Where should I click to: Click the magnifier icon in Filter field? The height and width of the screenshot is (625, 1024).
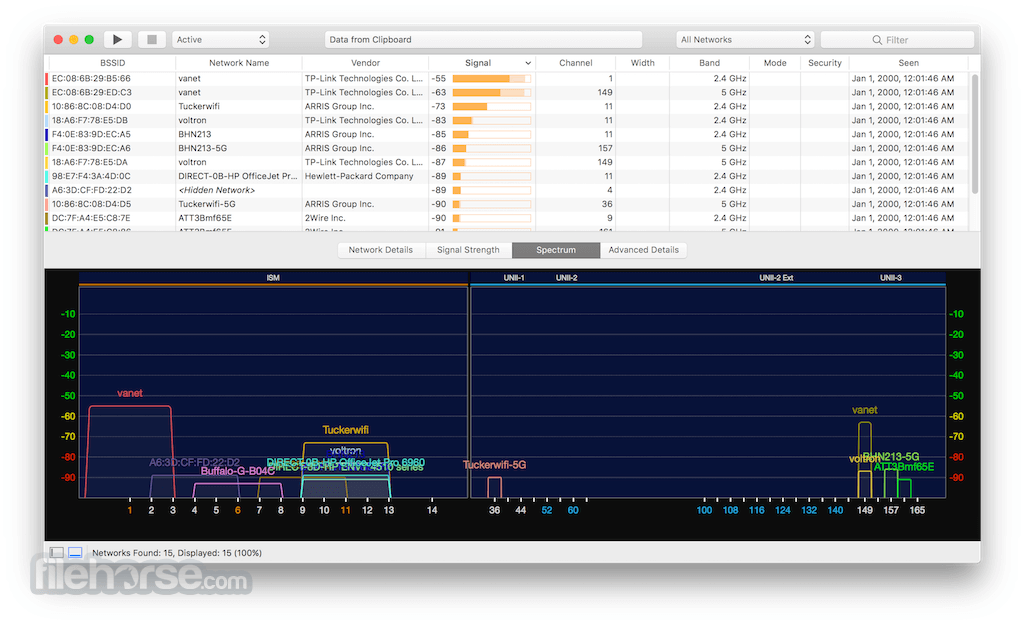click(x=877, y=40)
